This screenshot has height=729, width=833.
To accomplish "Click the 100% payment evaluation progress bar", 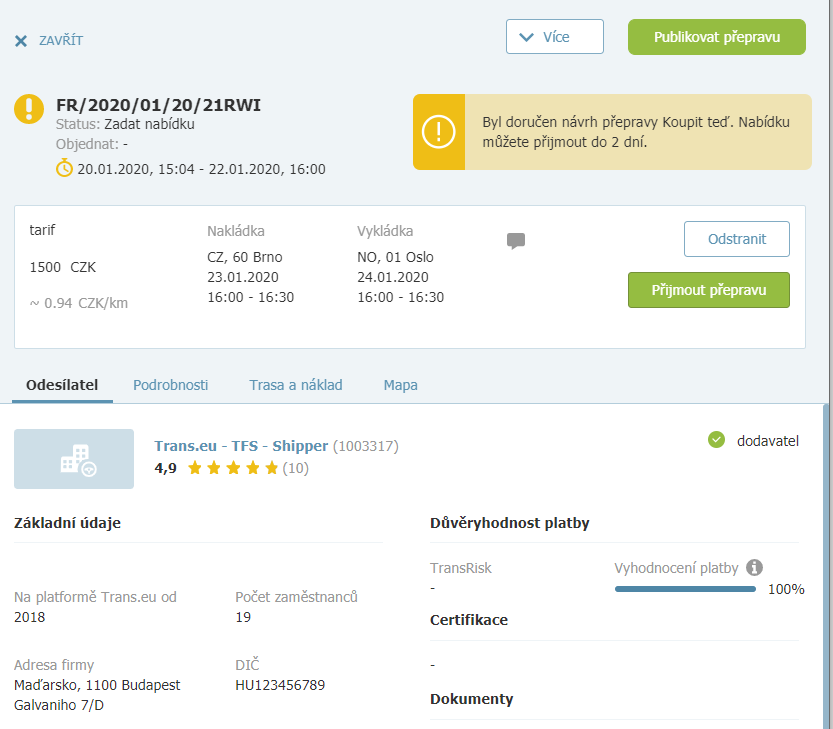I will pyautogui.click(x=685, y=589).
